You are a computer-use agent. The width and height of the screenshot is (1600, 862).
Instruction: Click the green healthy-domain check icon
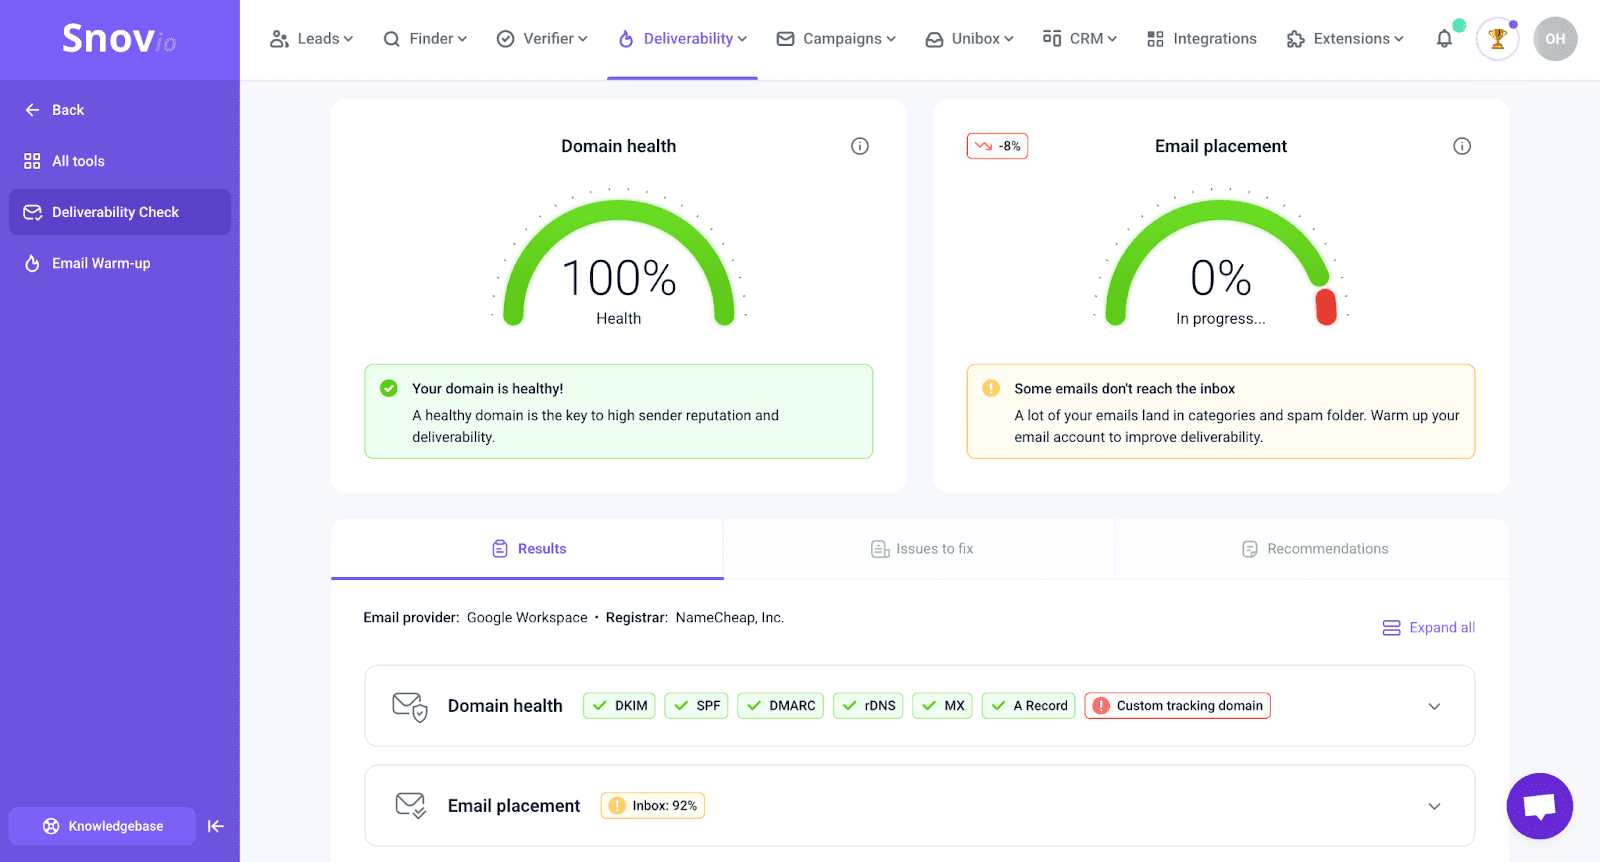click(389, 388)
